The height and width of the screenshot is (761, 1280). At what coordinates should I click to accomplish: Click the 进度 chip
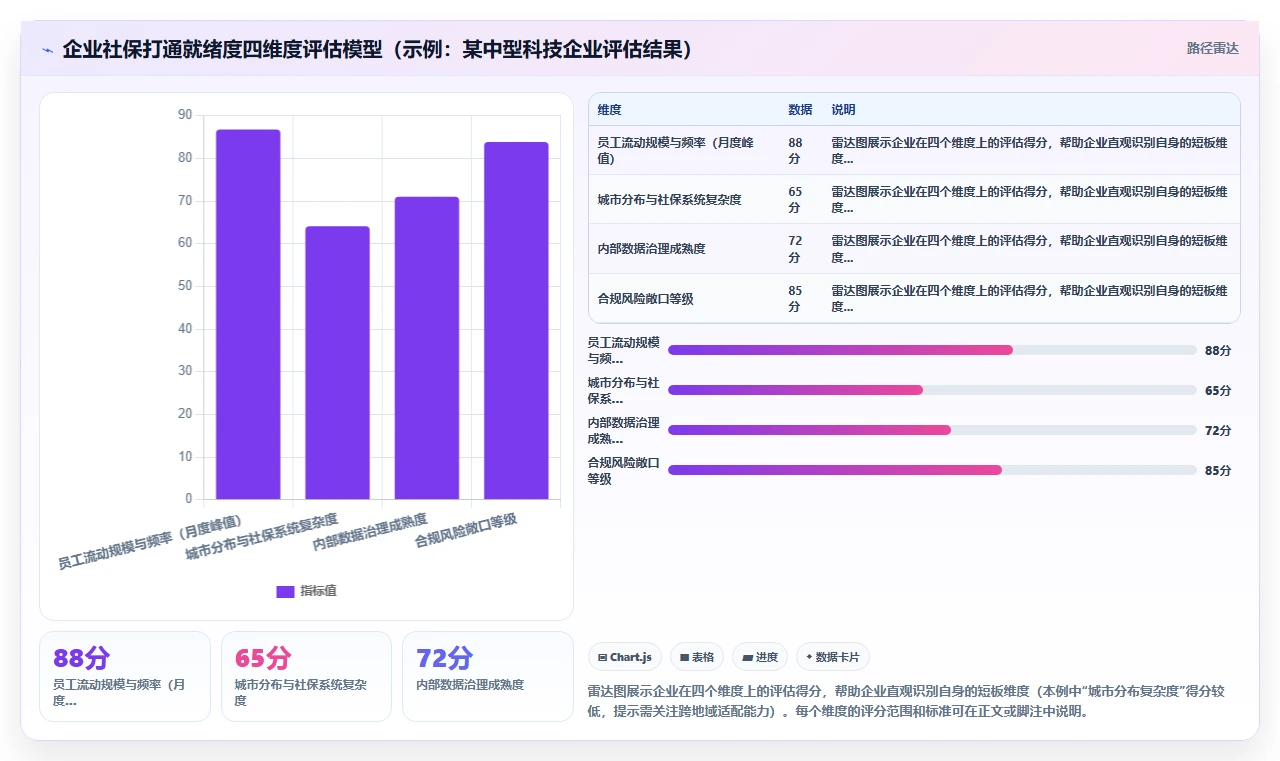760,657
